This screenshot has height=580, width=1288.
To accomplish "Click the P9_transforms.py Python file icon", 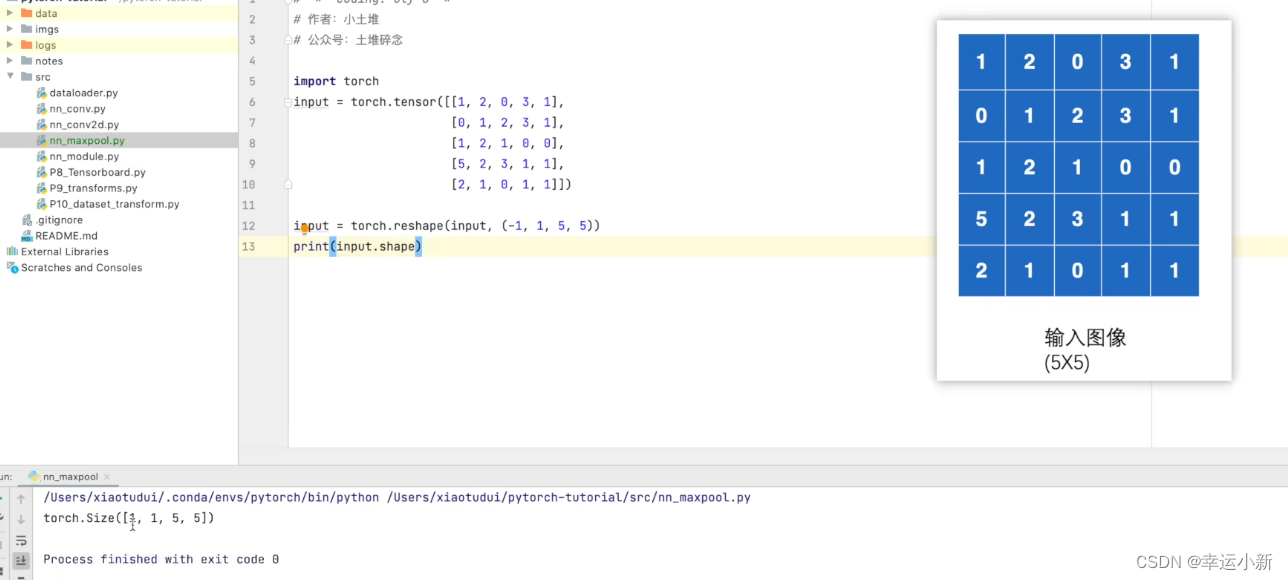I will [41, 188].
